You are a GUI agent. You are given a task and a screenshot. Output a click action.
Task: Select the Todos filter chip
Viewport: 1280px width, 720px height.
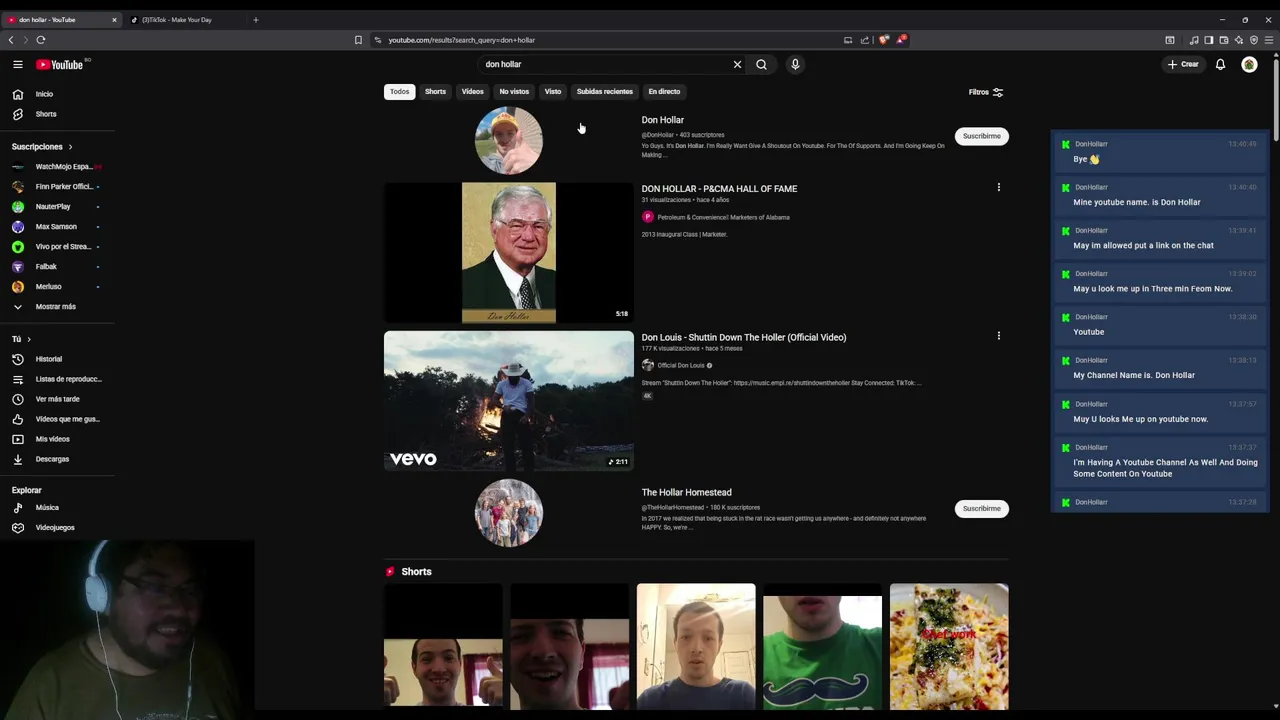[399, 92]
